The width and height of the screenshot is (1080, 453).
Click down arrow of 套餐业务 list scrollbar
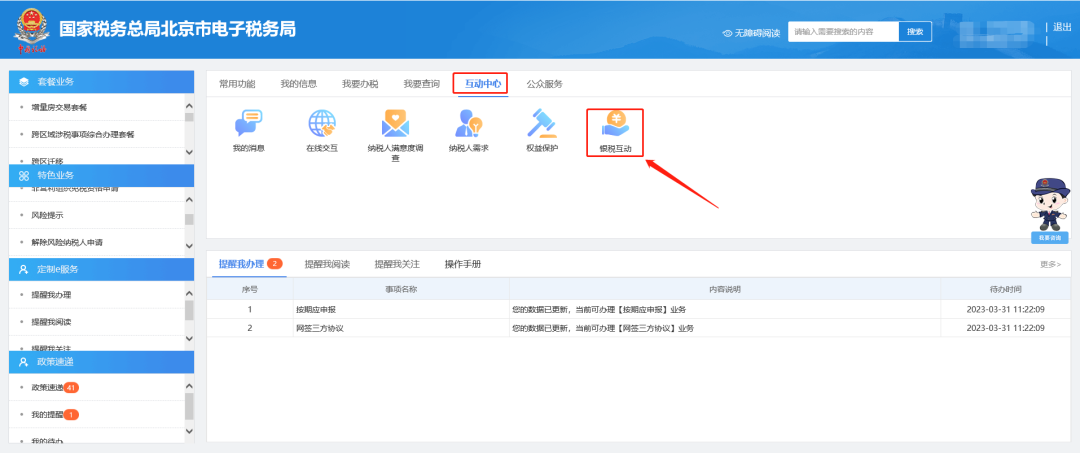189,151
